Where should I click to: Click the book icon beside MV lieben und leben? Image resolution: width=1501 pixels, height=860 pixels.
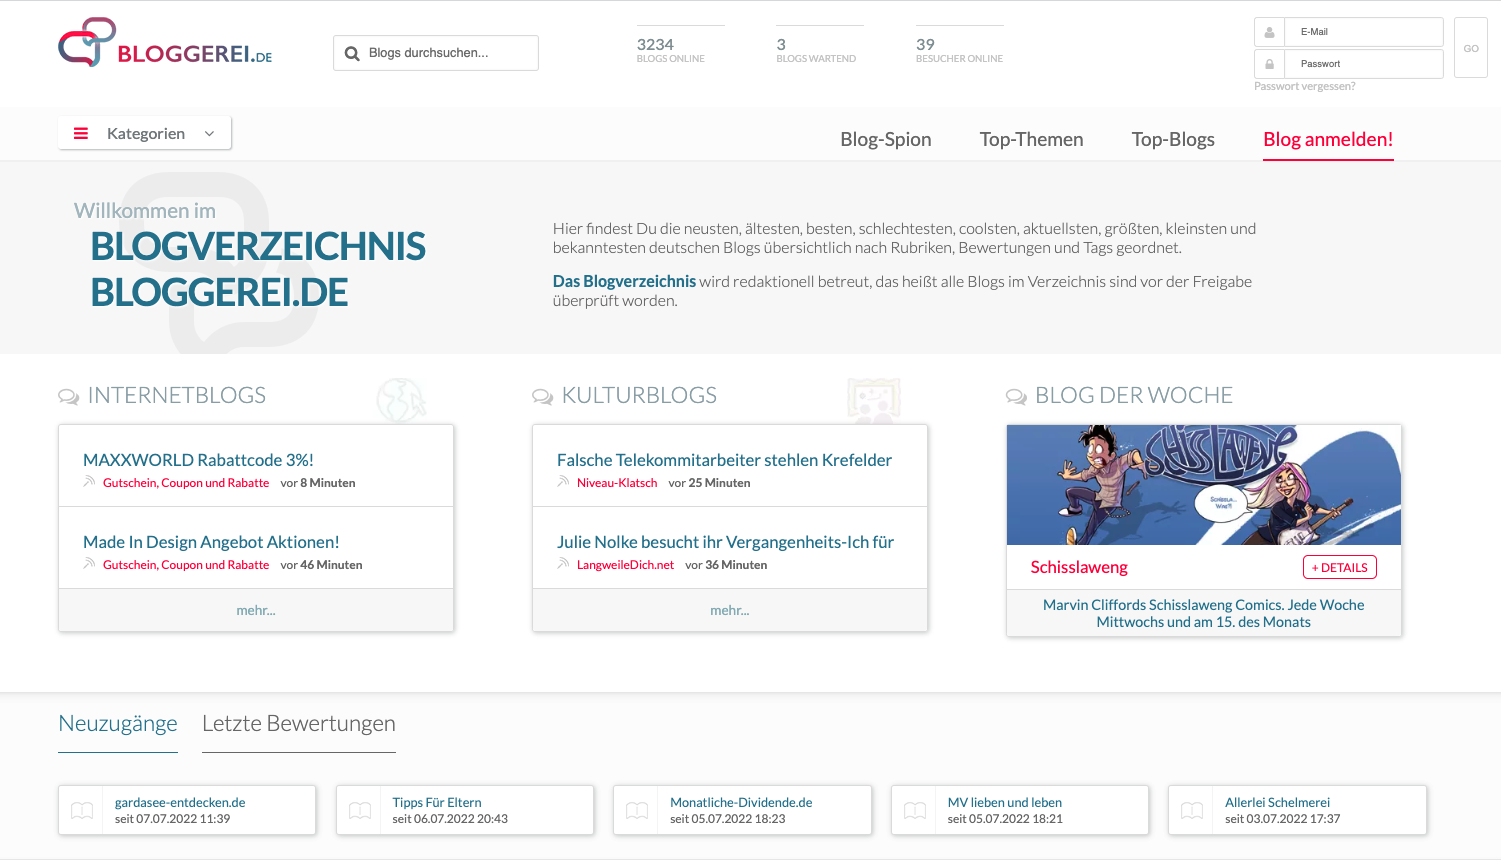point(915,810)
